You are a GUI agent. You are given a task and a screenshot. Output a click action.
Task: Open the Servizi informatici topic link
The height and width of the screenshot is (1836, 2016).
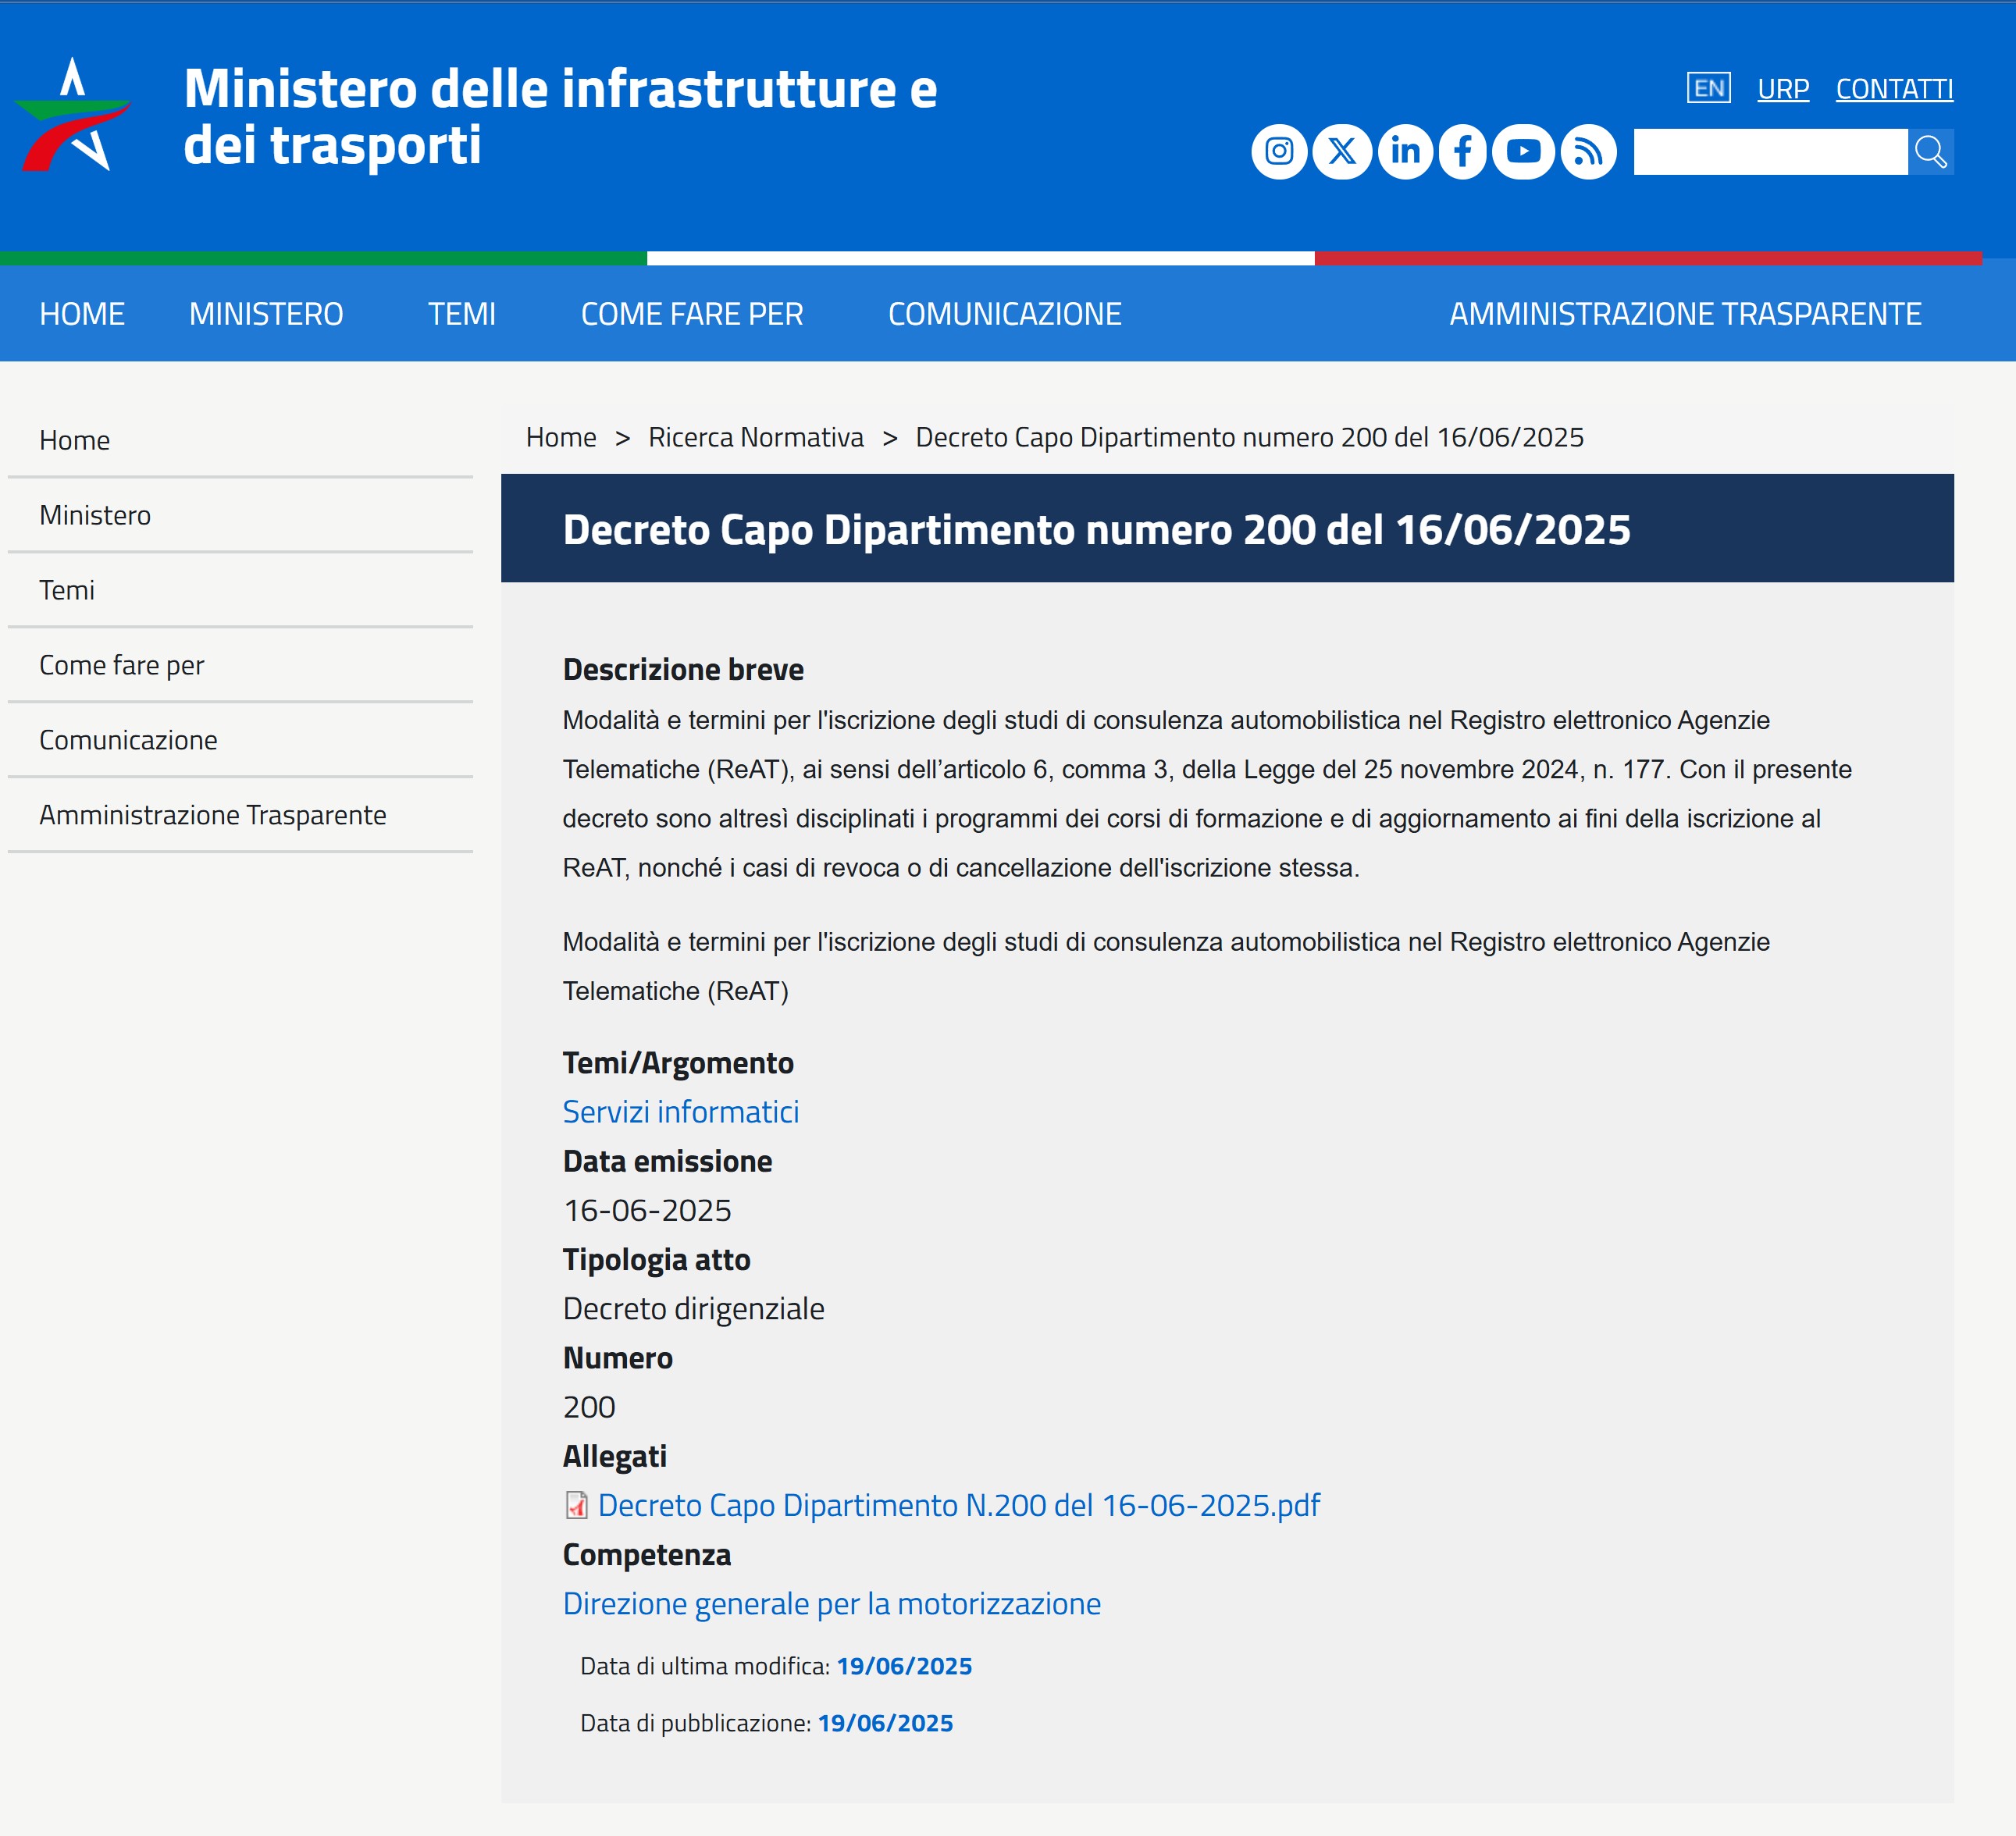coord(680,1112)
